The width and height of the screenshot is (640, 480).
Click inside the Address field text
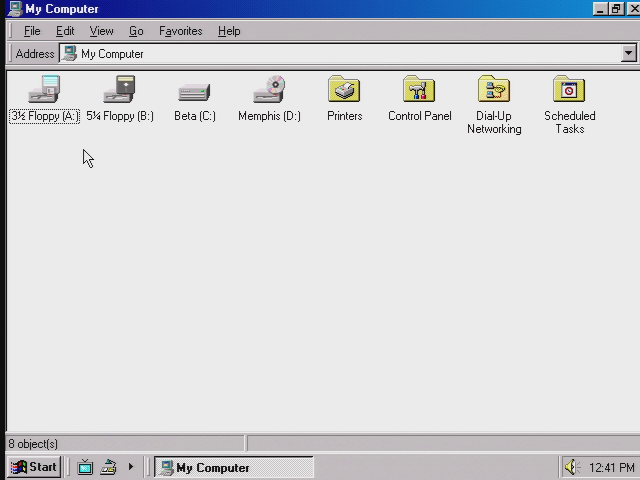coord(112,54)
